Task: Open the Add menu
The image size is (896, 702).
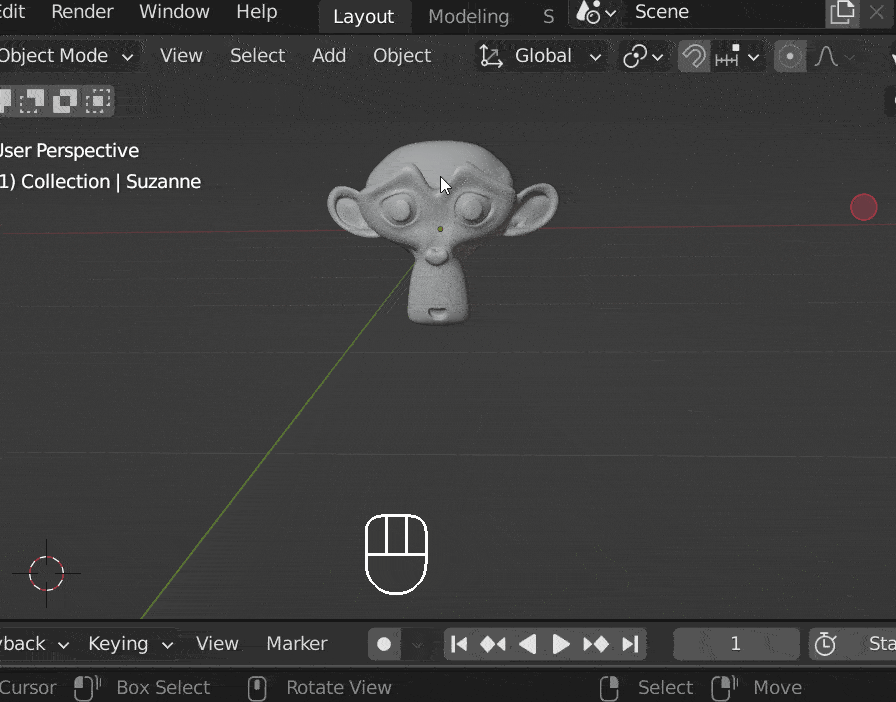Action: [x=329, y=56]
